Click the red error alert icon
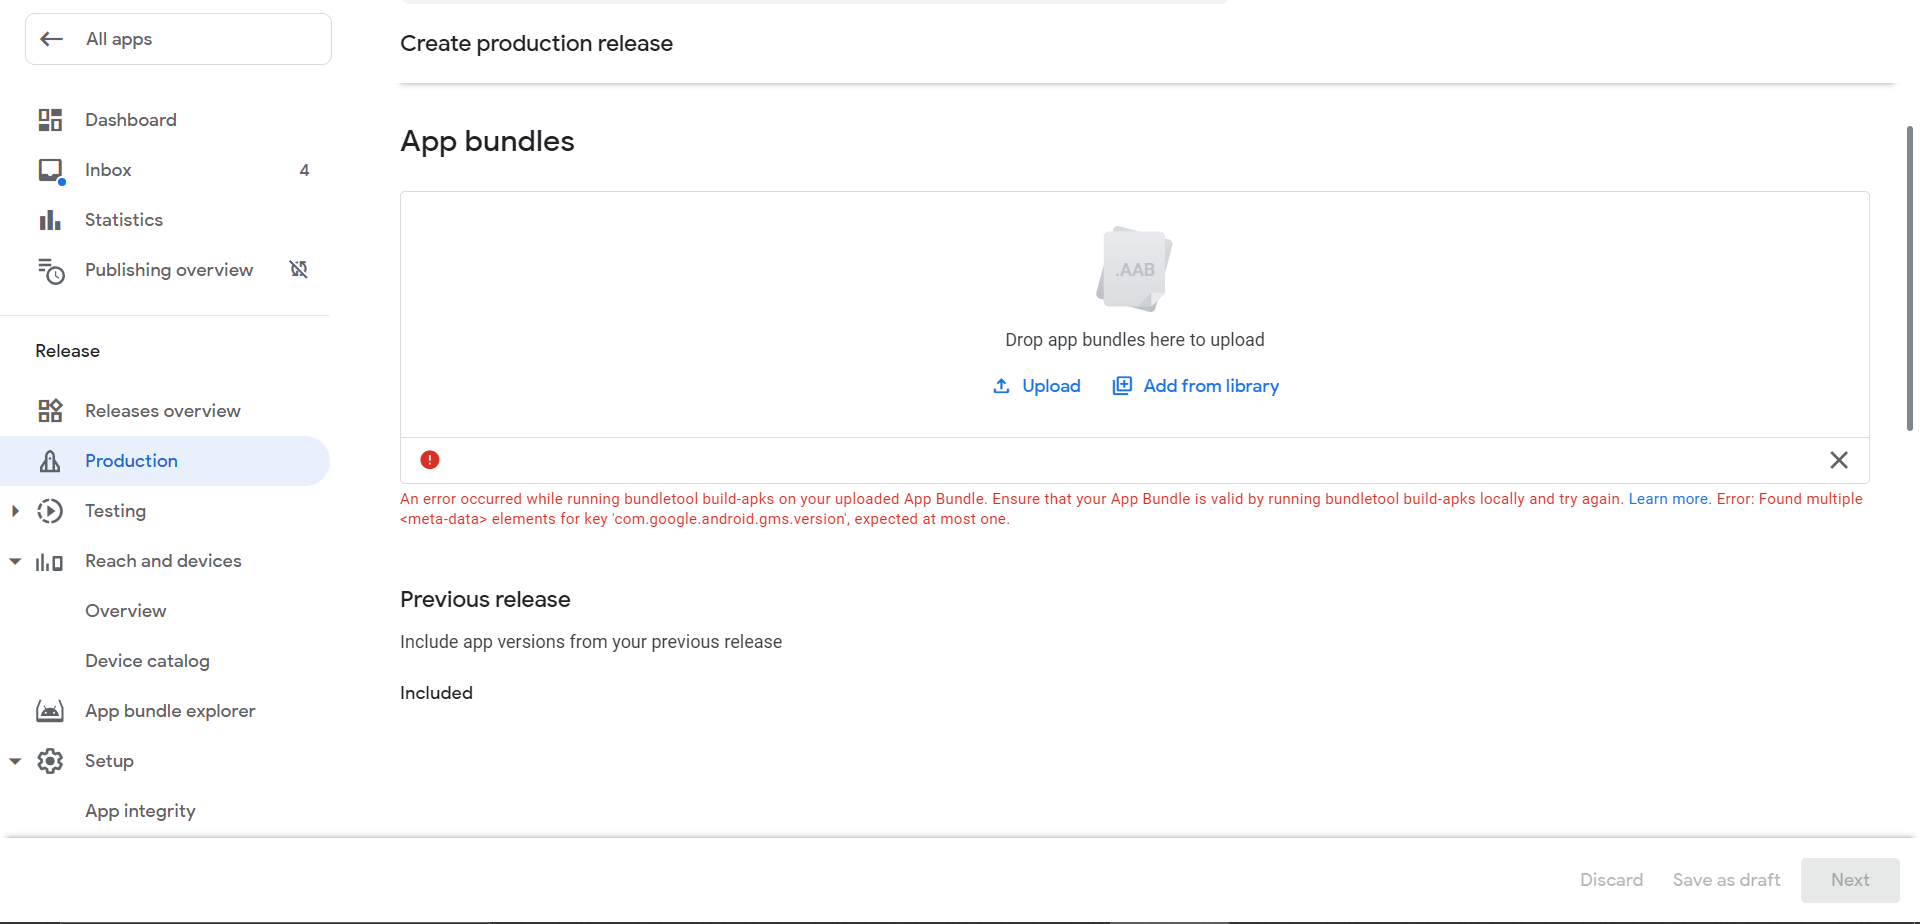This screenshot has height=924, width=1920. click(430, 460)
